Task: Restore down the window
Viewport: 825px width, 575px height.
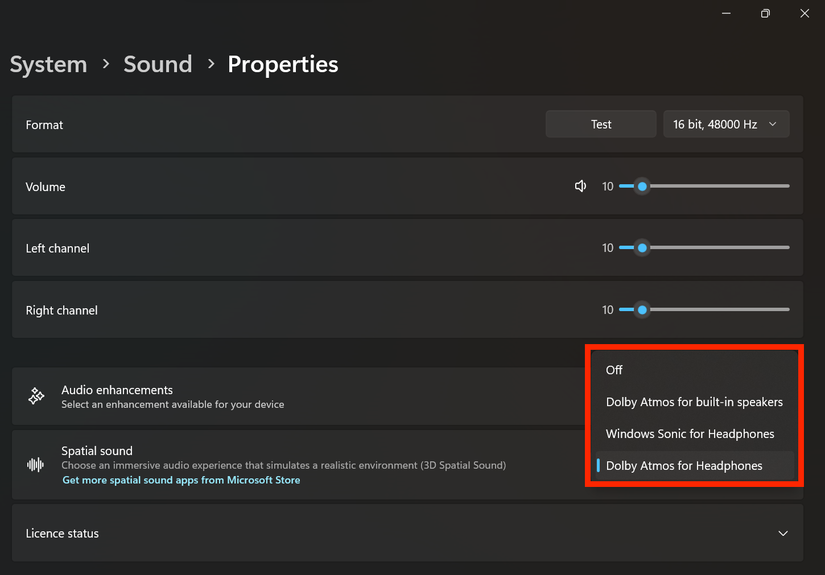Action: [765, 13]
